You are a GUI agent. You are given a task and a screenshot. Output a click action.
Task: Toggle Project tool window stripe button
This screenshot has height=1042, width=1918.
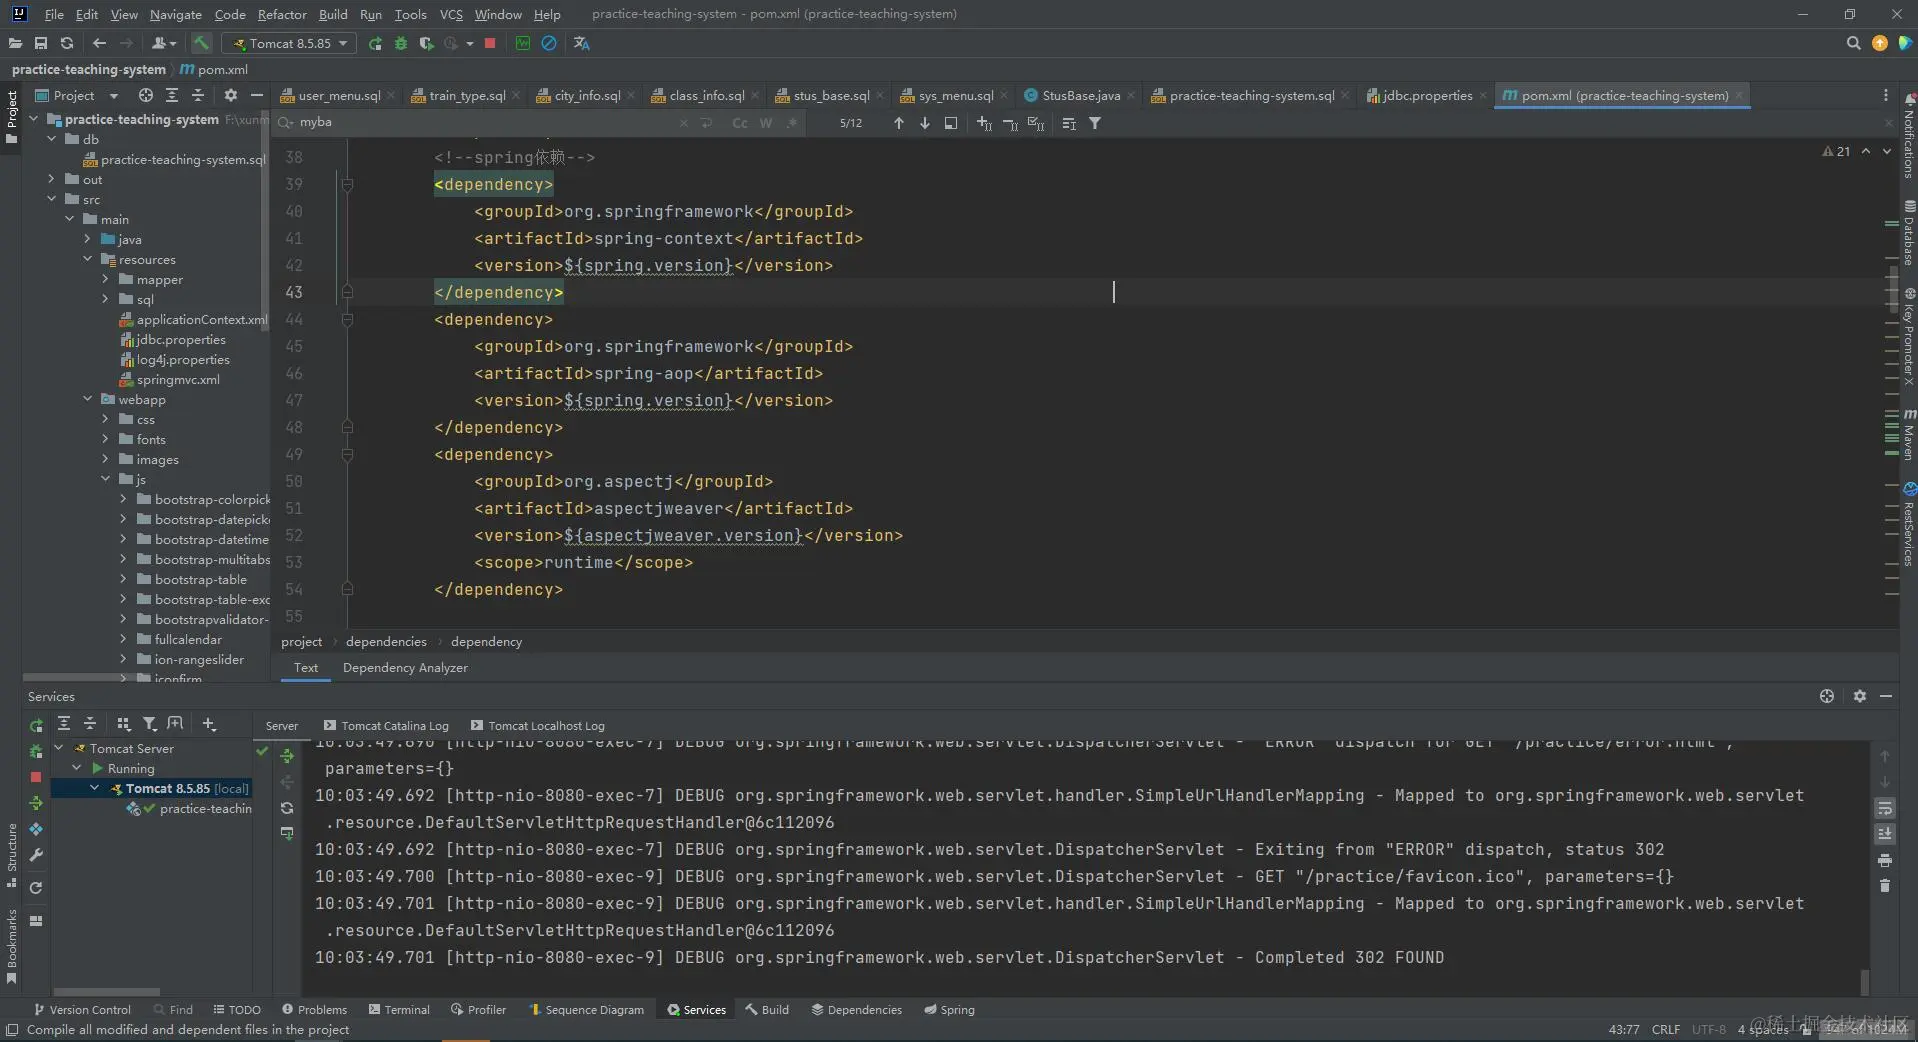12,117
